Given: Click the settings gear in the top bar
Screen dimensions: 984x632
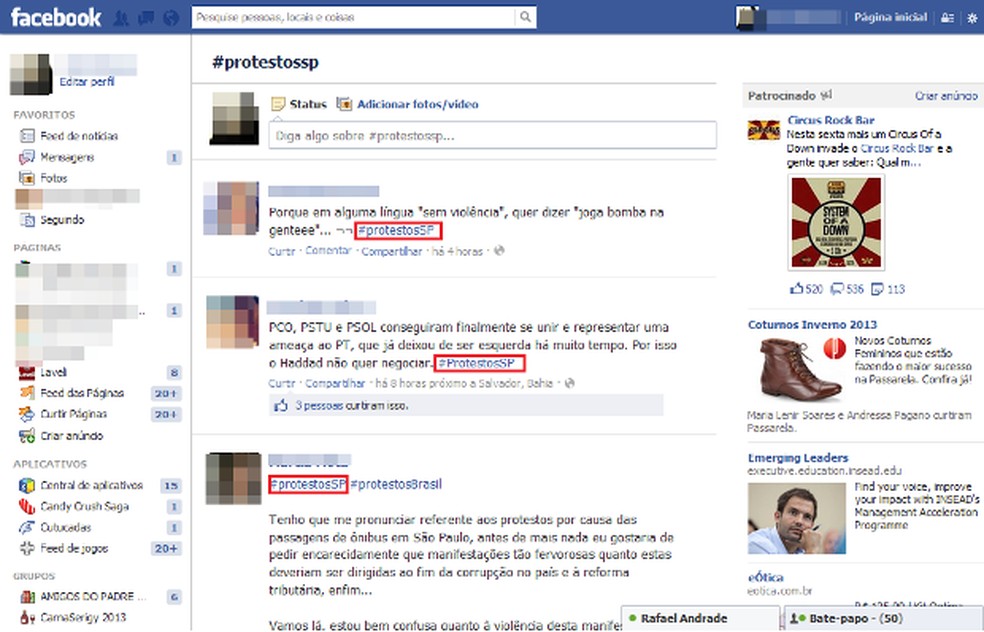Looking at the screenshot, I should click(971, 17).
